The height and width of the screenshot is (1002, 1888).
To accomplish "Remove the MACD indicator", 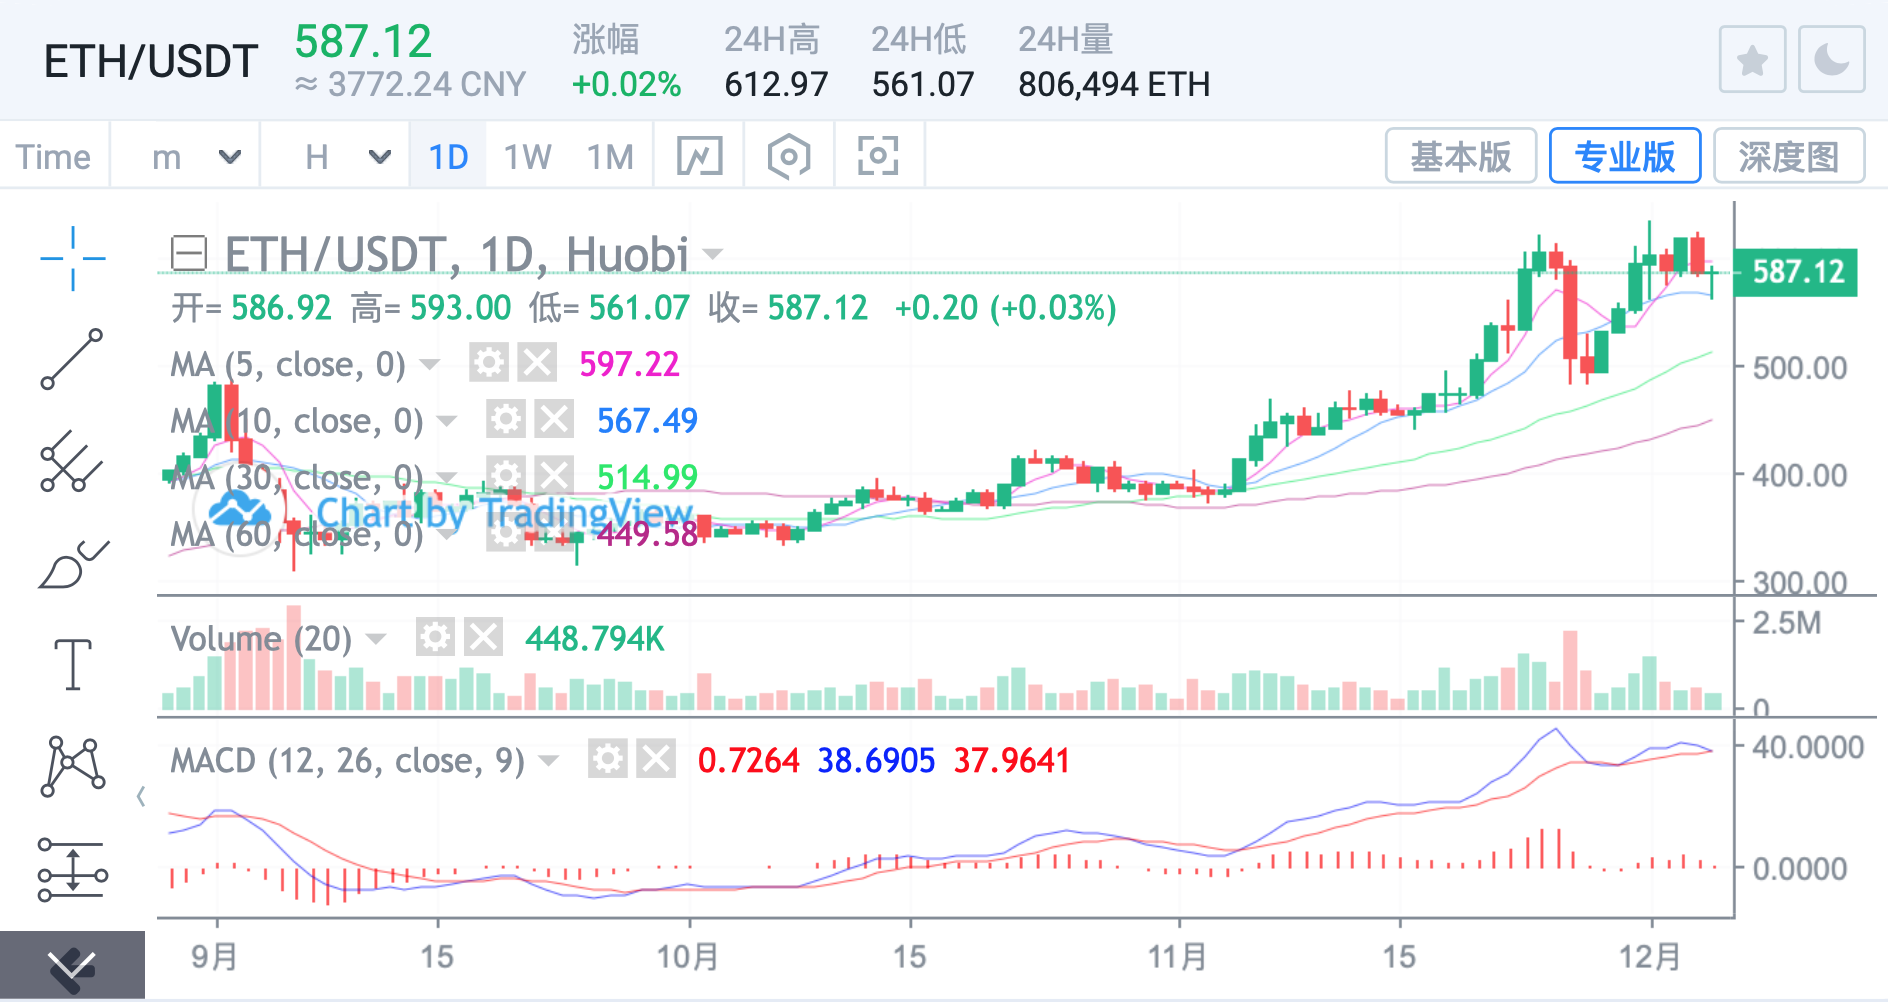I will 656,760.
